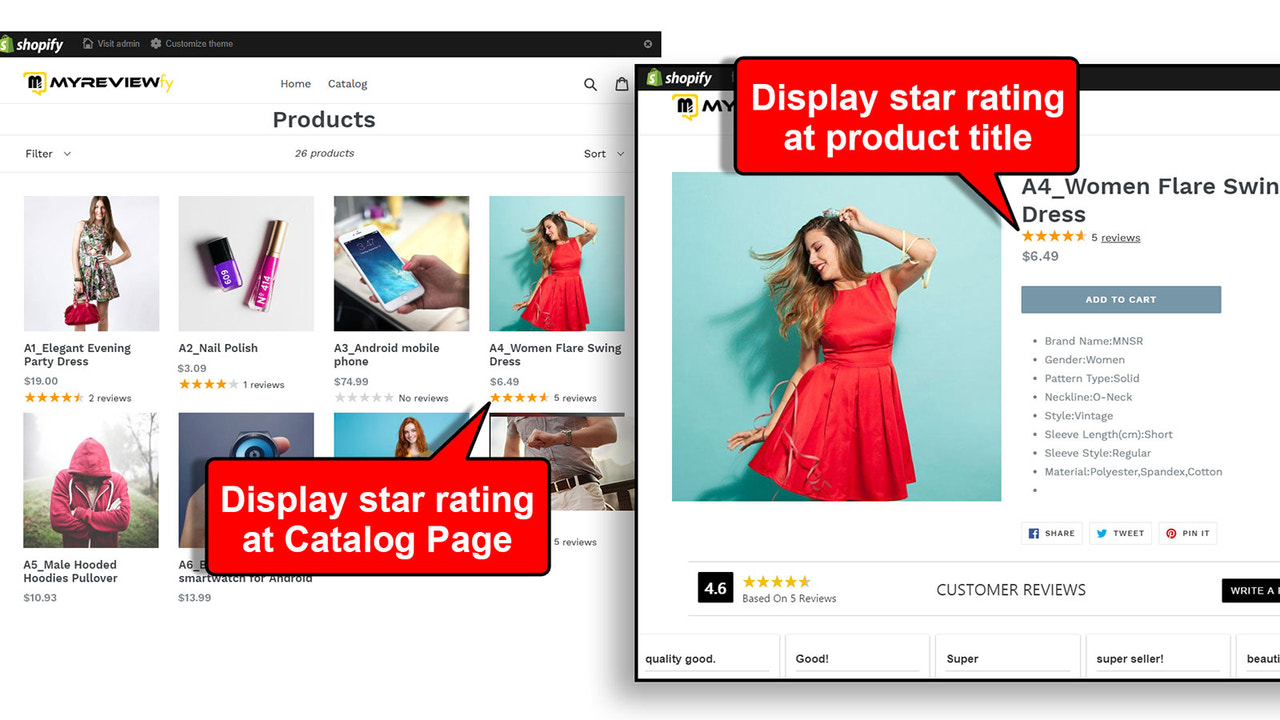The image size is (1280, 720).
Task: Click '2 reviews' under Elegant Evening Party Dress
Action: [110, 397]
